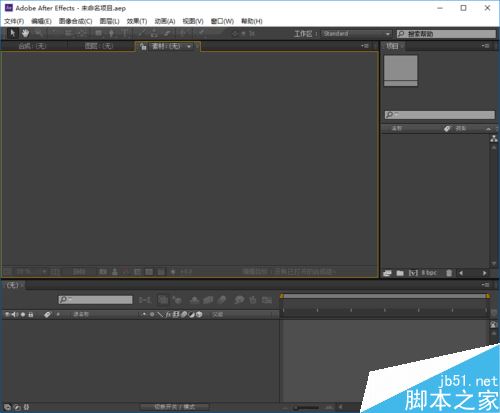Click audio speaker column header in timeline

click(x=15, y=314)
